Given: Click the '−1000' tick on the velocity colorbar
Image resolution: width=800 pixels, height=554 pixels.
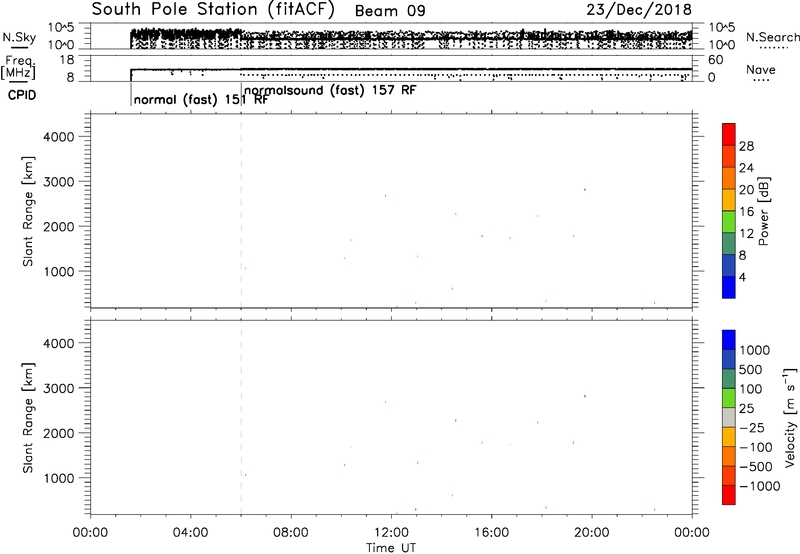Looking at the screenshot, I should pos(760,486).
